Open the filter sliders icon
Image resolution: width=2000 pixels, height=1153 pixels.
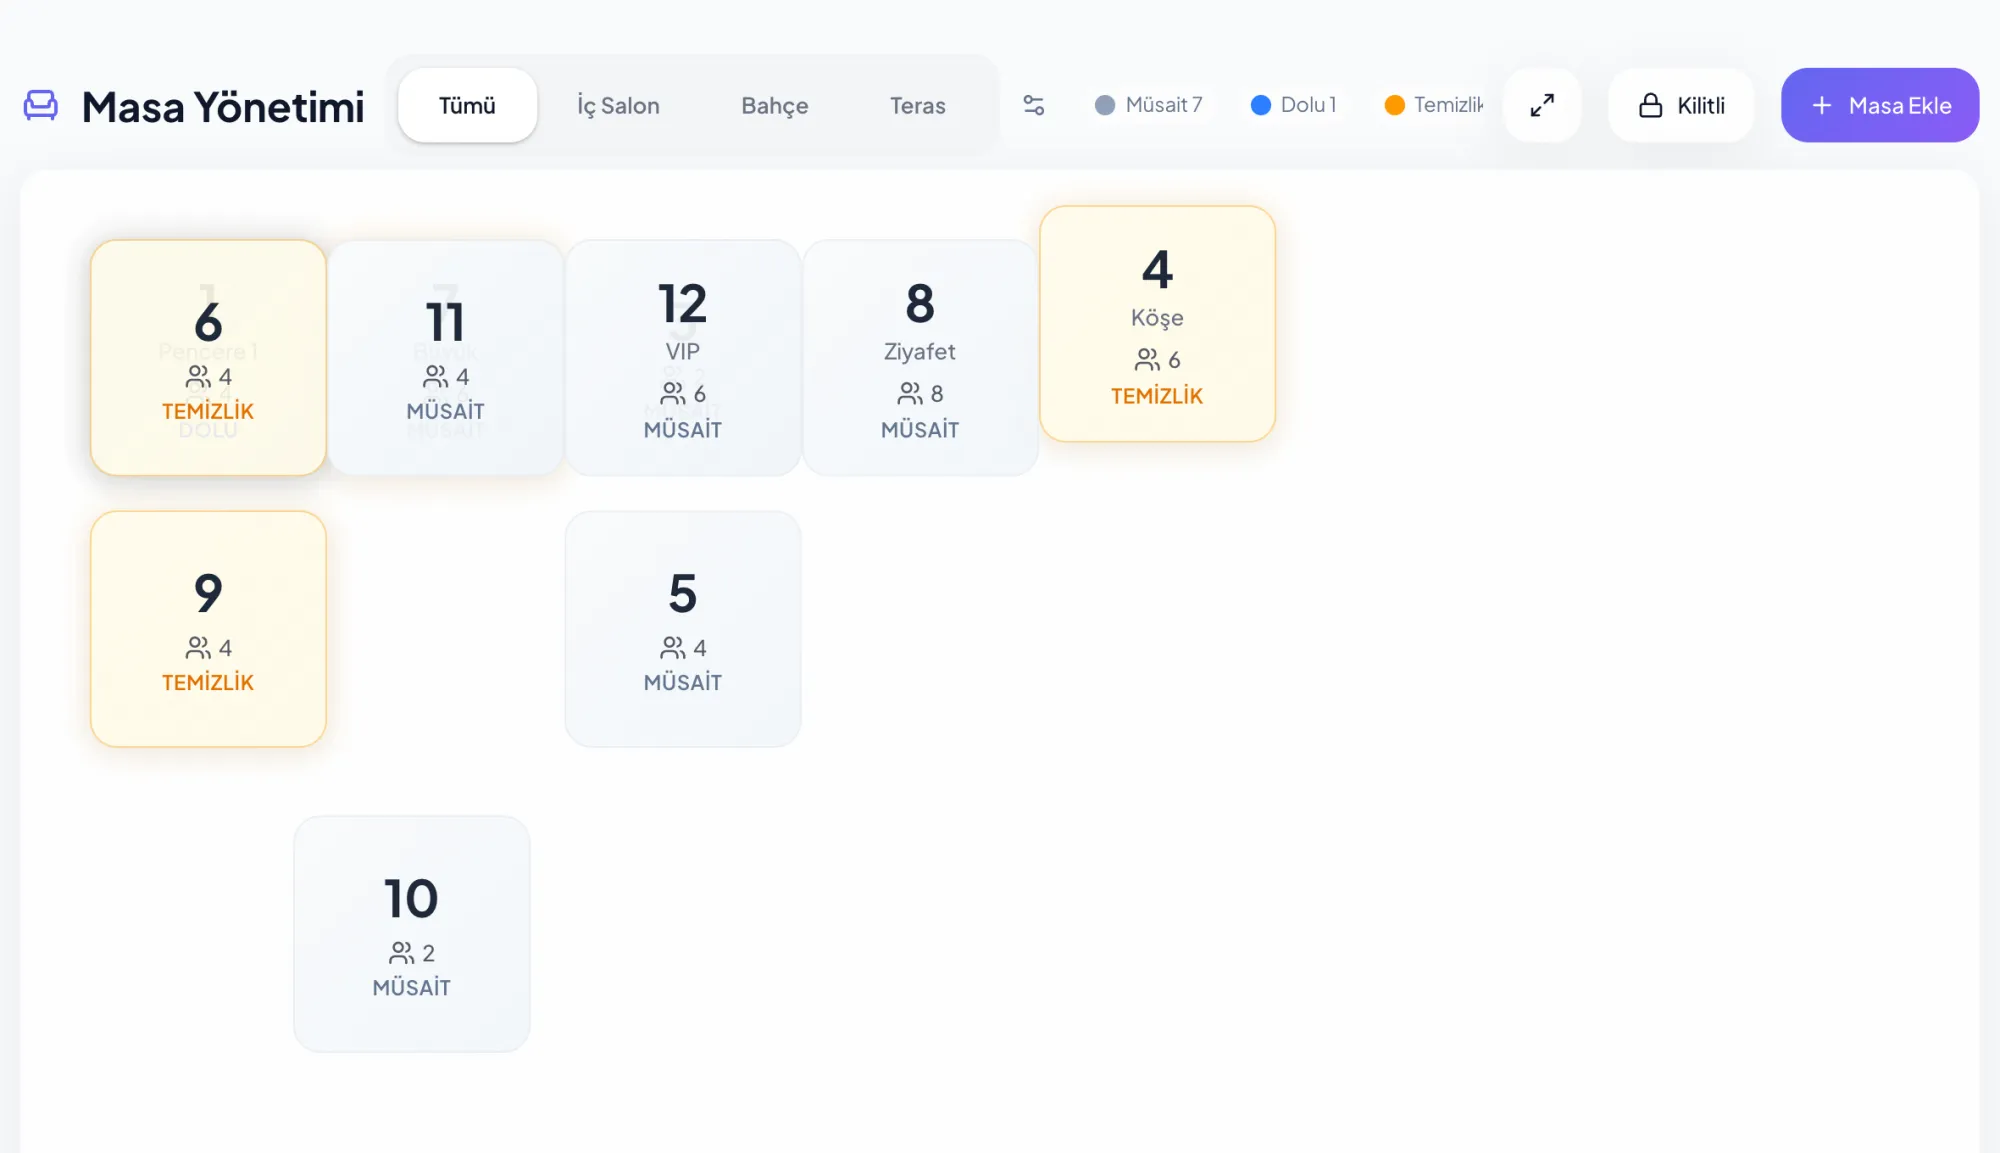1034,105
